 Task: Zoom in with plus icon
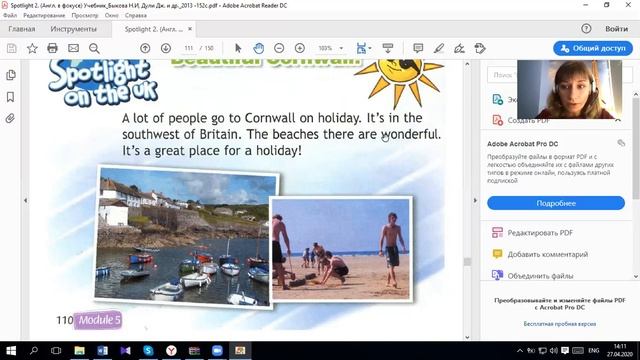coord(300,48)
